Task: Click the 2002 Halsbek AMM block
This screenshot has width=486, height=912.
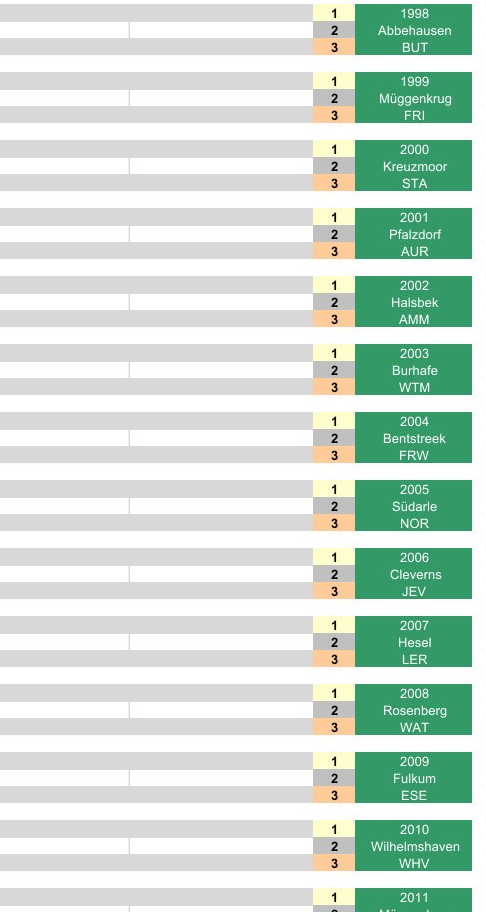Action: tap(413, 302)
